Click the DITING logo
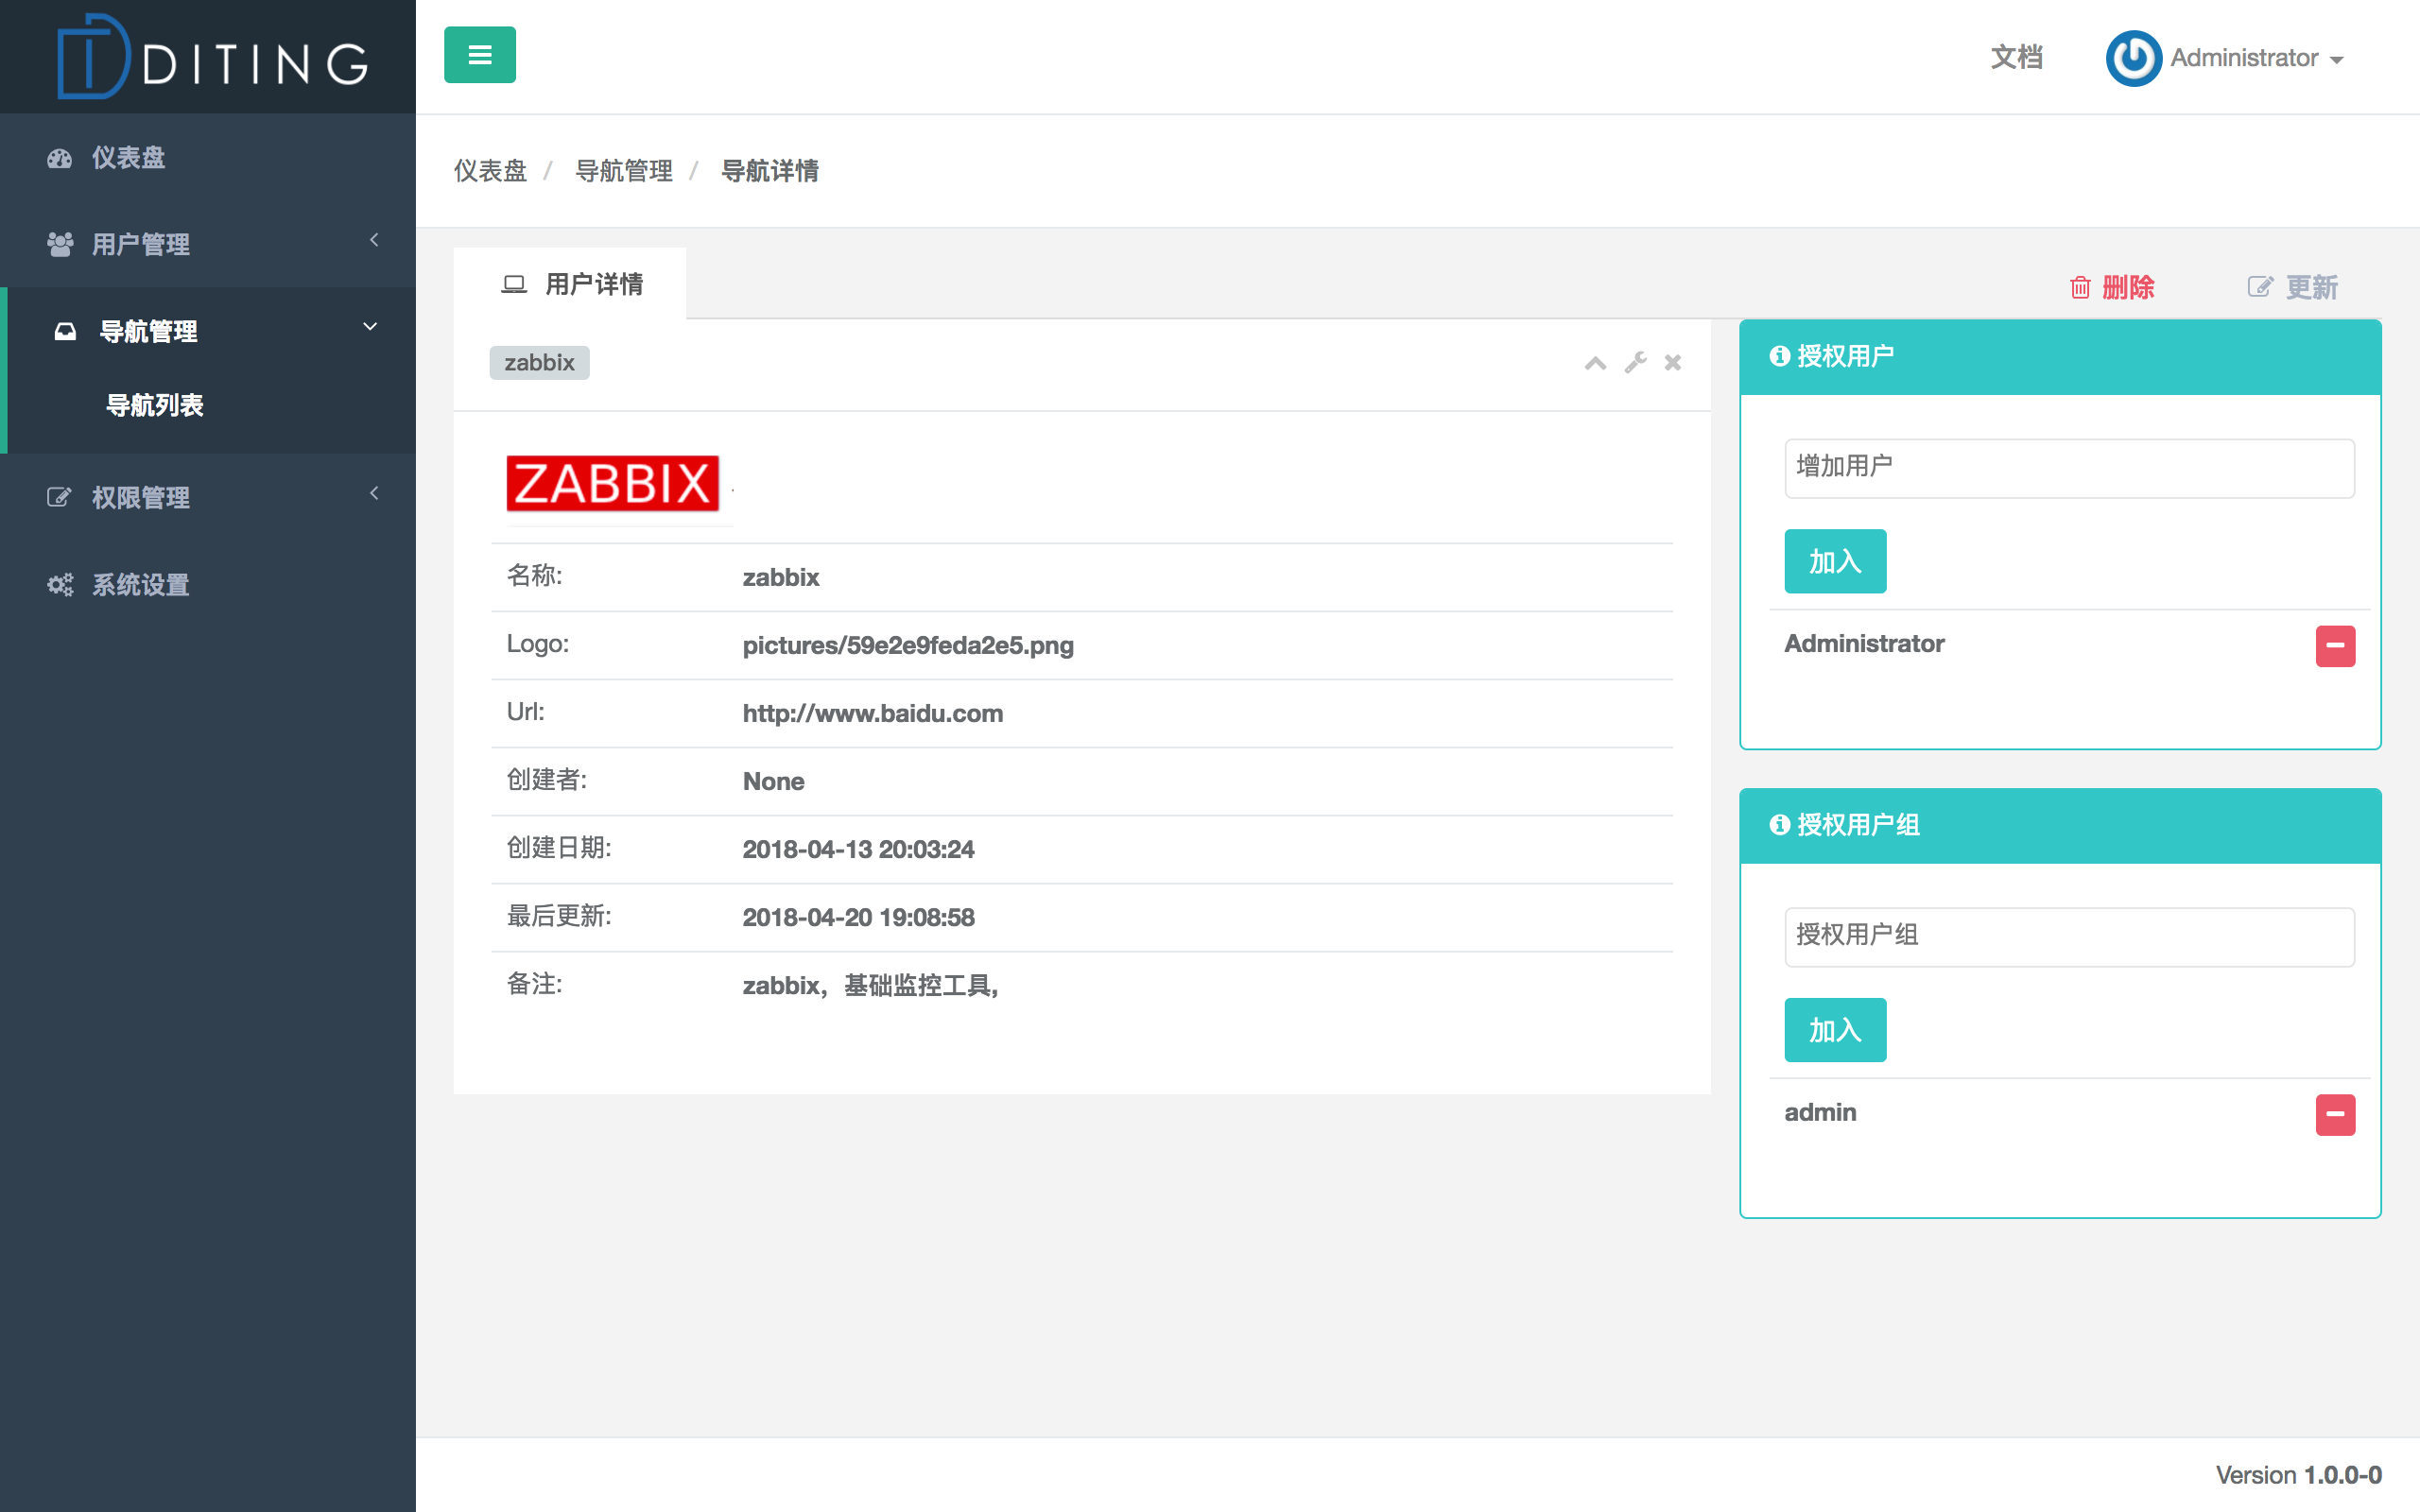 click(212, 57)
